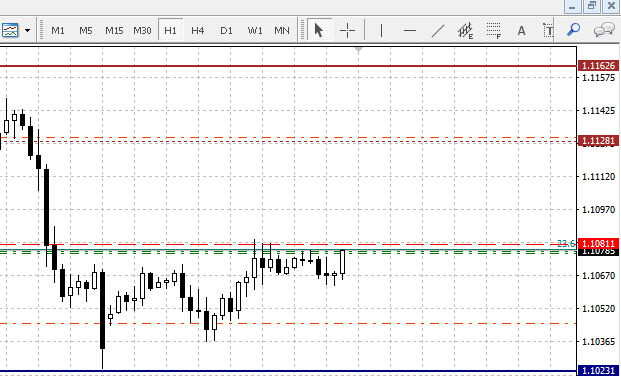Select the cursor arrow tool

point(319,30)
